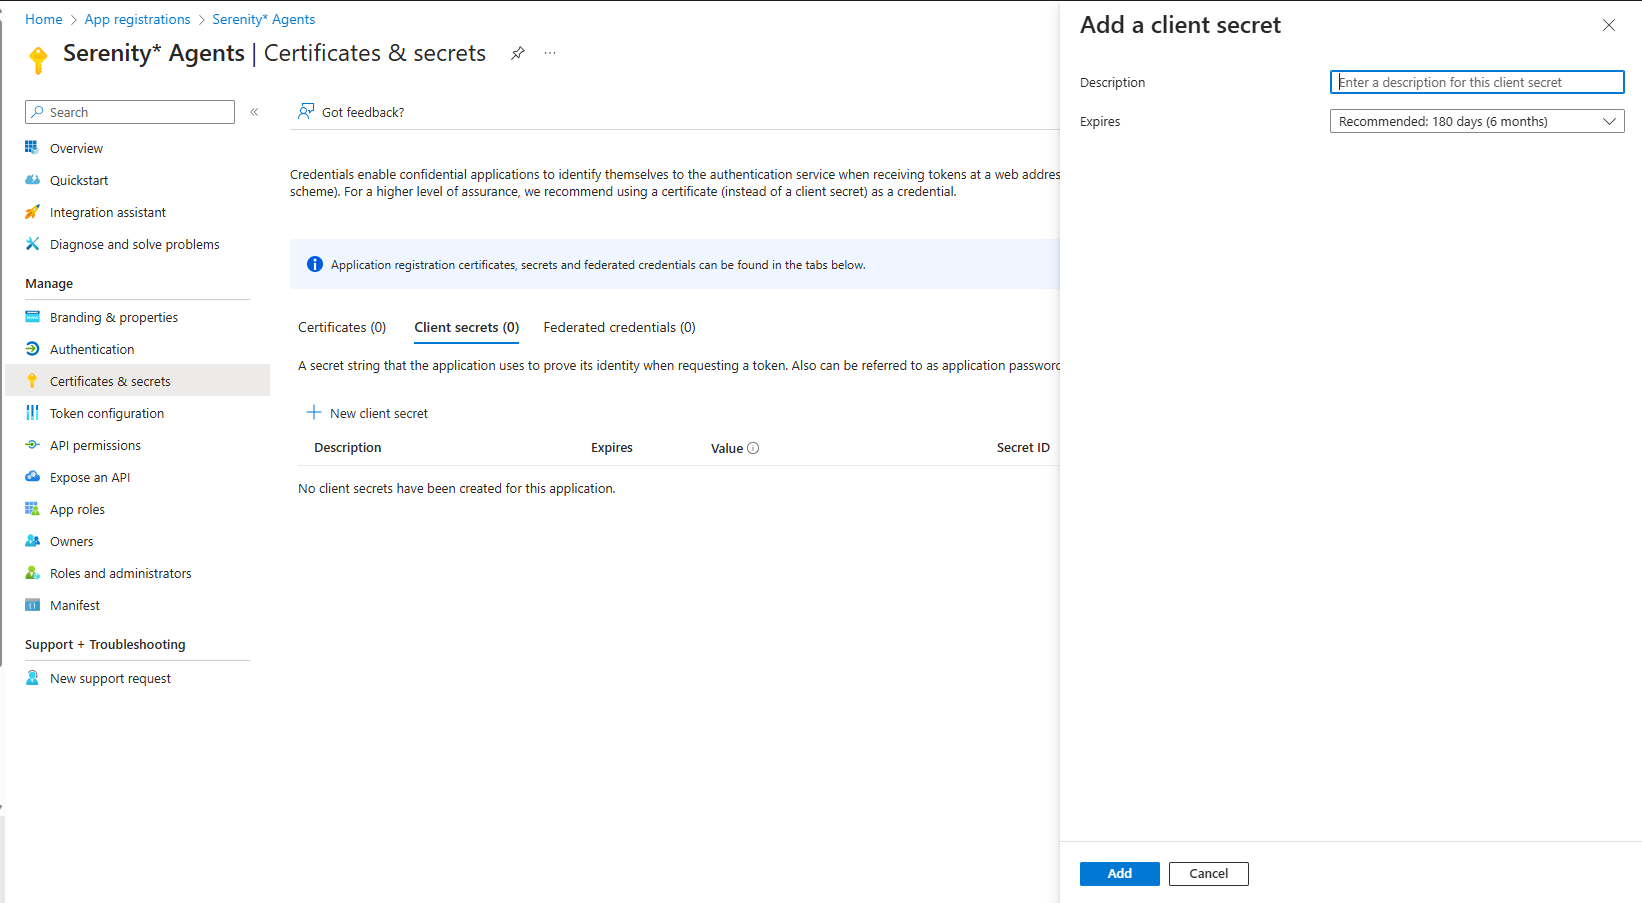Go to Home breadcrumb link
This screenshot has height=903, width=1642.
pyautogui.click(x=44, y=19)
